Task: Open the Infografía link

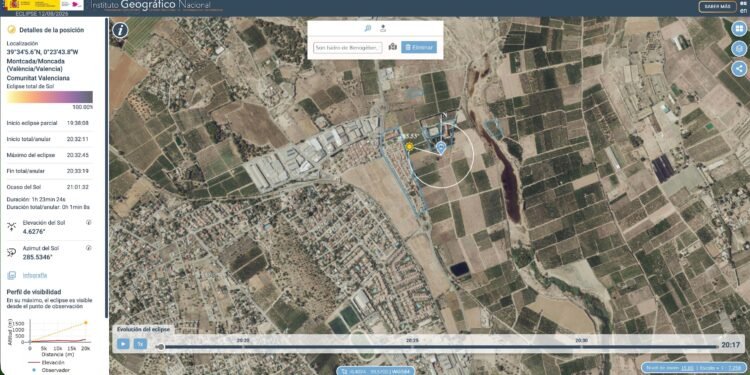Action: point(35,275)
